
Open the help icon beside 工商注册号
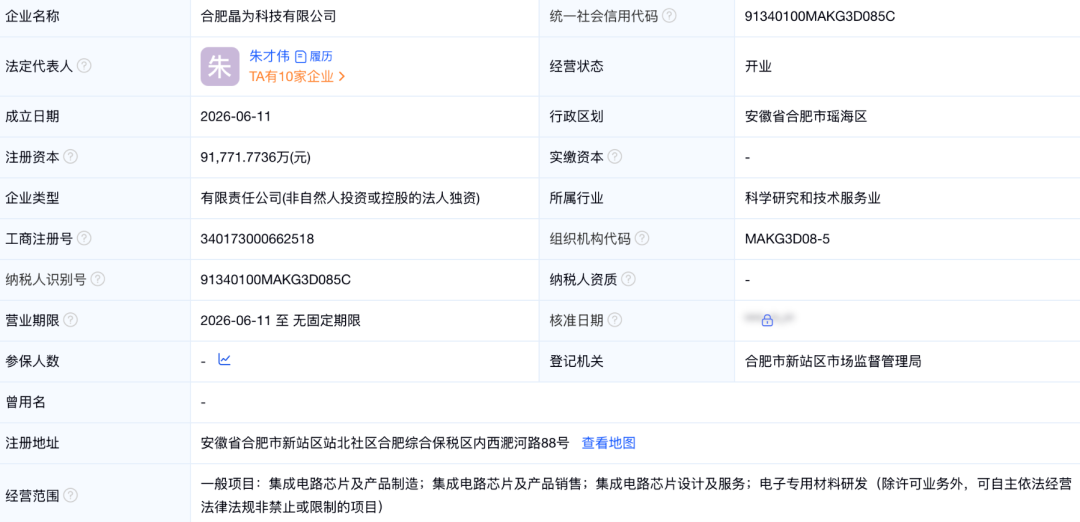pos(84,238)
